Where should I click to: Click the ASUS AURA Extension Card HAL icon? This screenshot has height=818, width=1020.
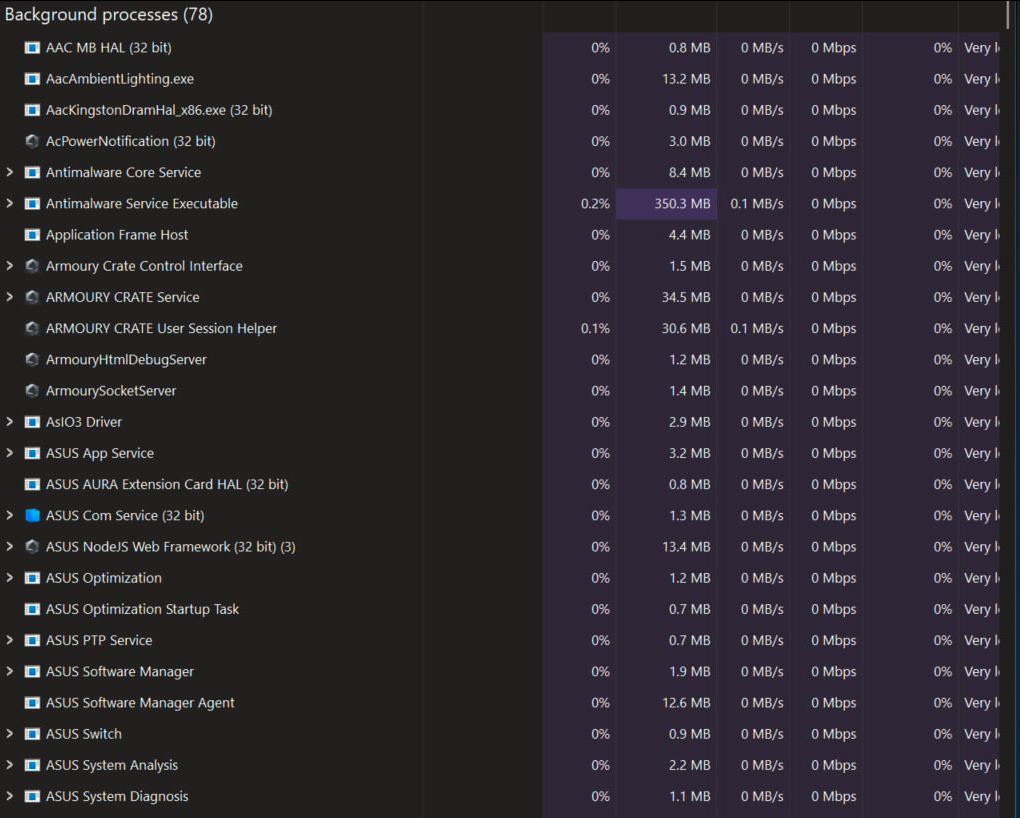pos(32,485)
